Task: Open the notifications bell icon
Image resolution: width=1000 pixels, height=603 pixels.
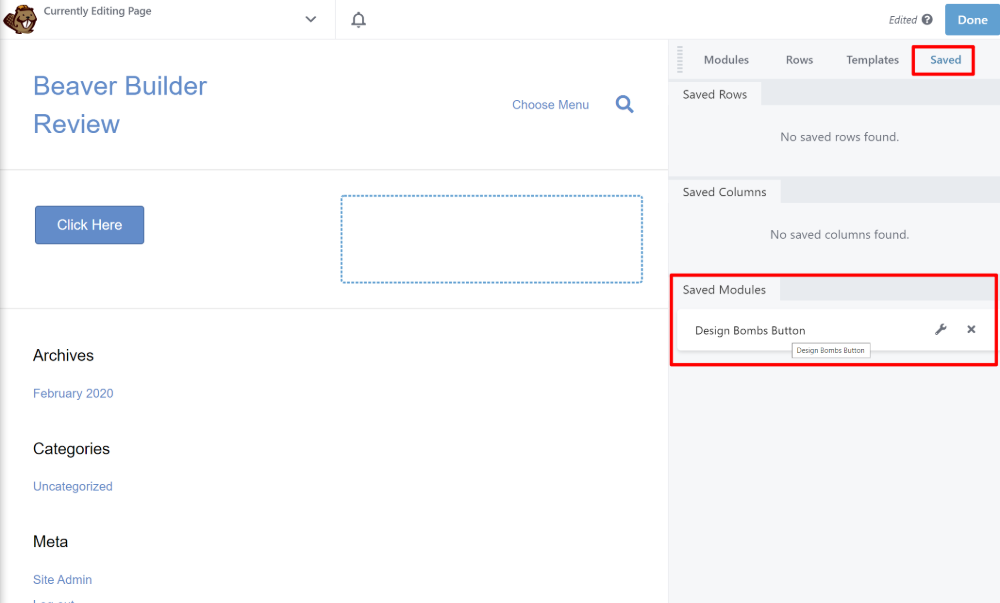Action: click(x=358, y=20)
